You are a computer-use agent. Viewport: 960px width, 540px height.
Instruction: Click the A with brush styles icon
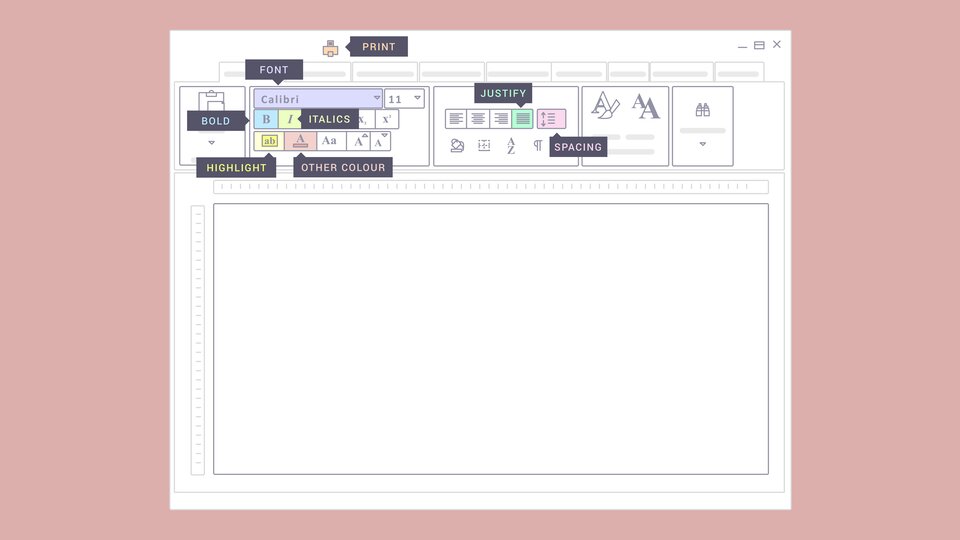(x=605, y=105)
